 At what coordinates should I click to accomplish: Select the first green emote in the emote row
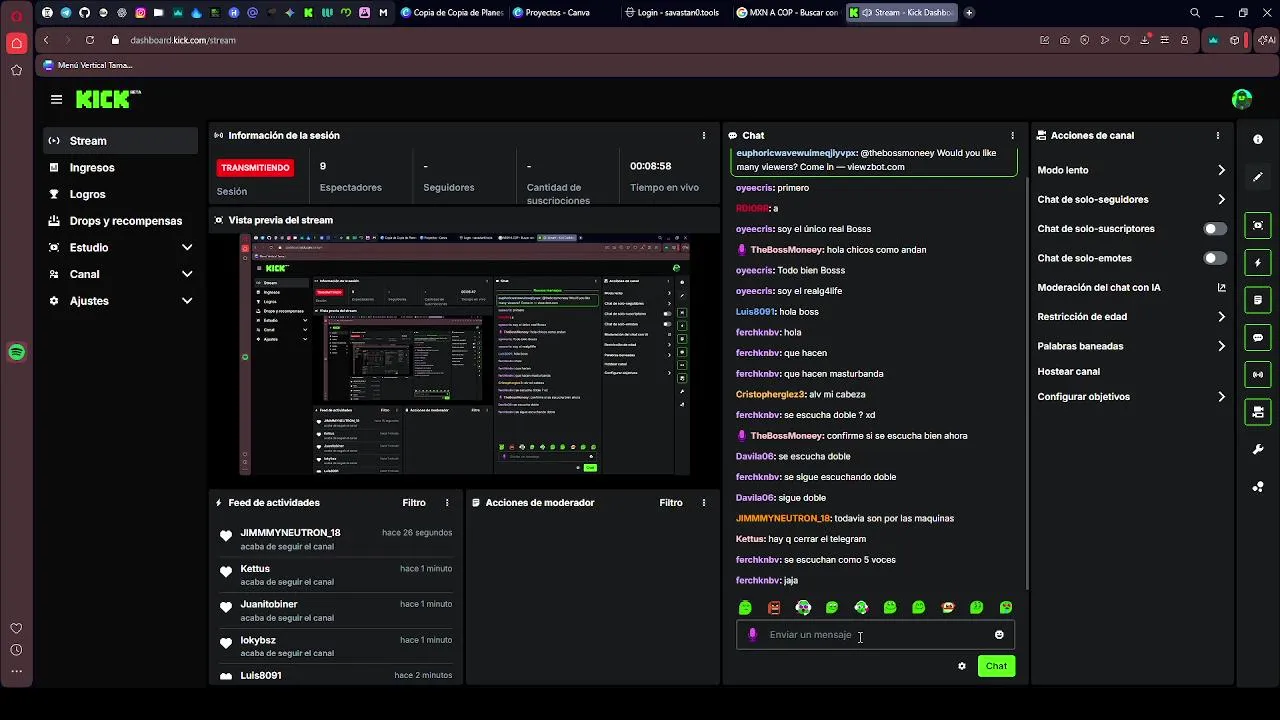tap(745, 607)
